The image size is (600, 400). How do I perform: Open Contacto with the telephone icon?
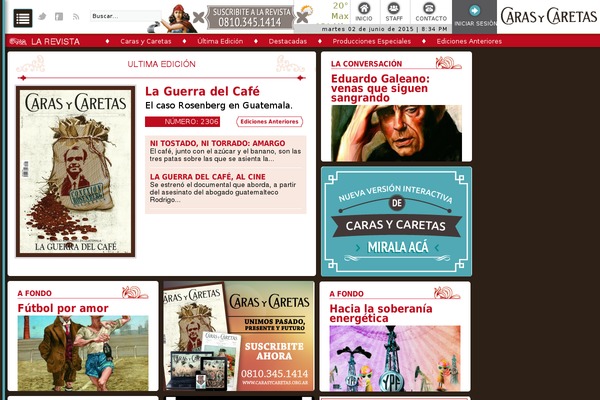pyautogui.click(x=431, y=12)
